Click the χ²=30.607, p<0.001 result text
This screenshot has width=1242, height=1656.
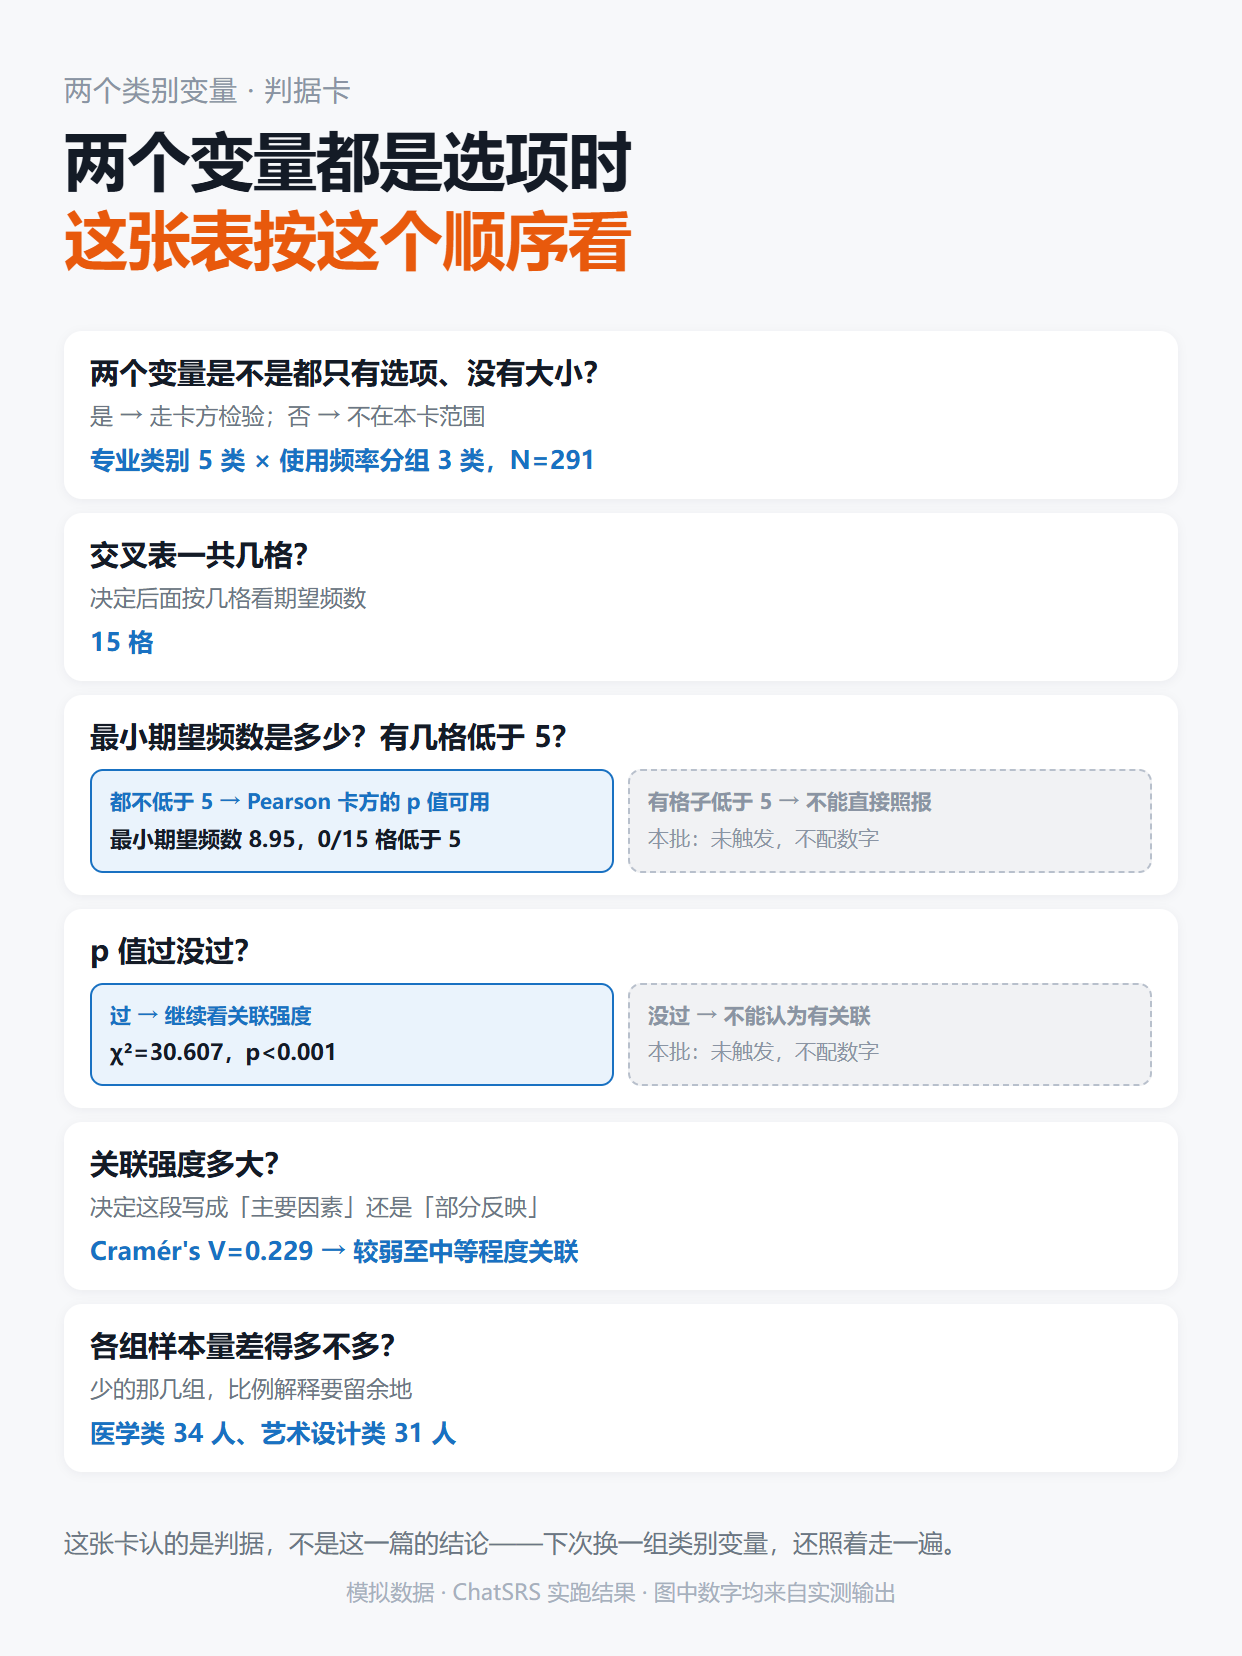223,1053
